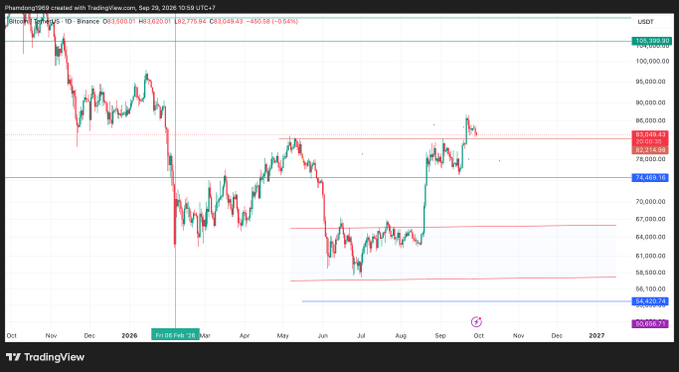Click the purple lightning event icon
Viewport: 679px width, 372px height.
click(x=476, y=322)
